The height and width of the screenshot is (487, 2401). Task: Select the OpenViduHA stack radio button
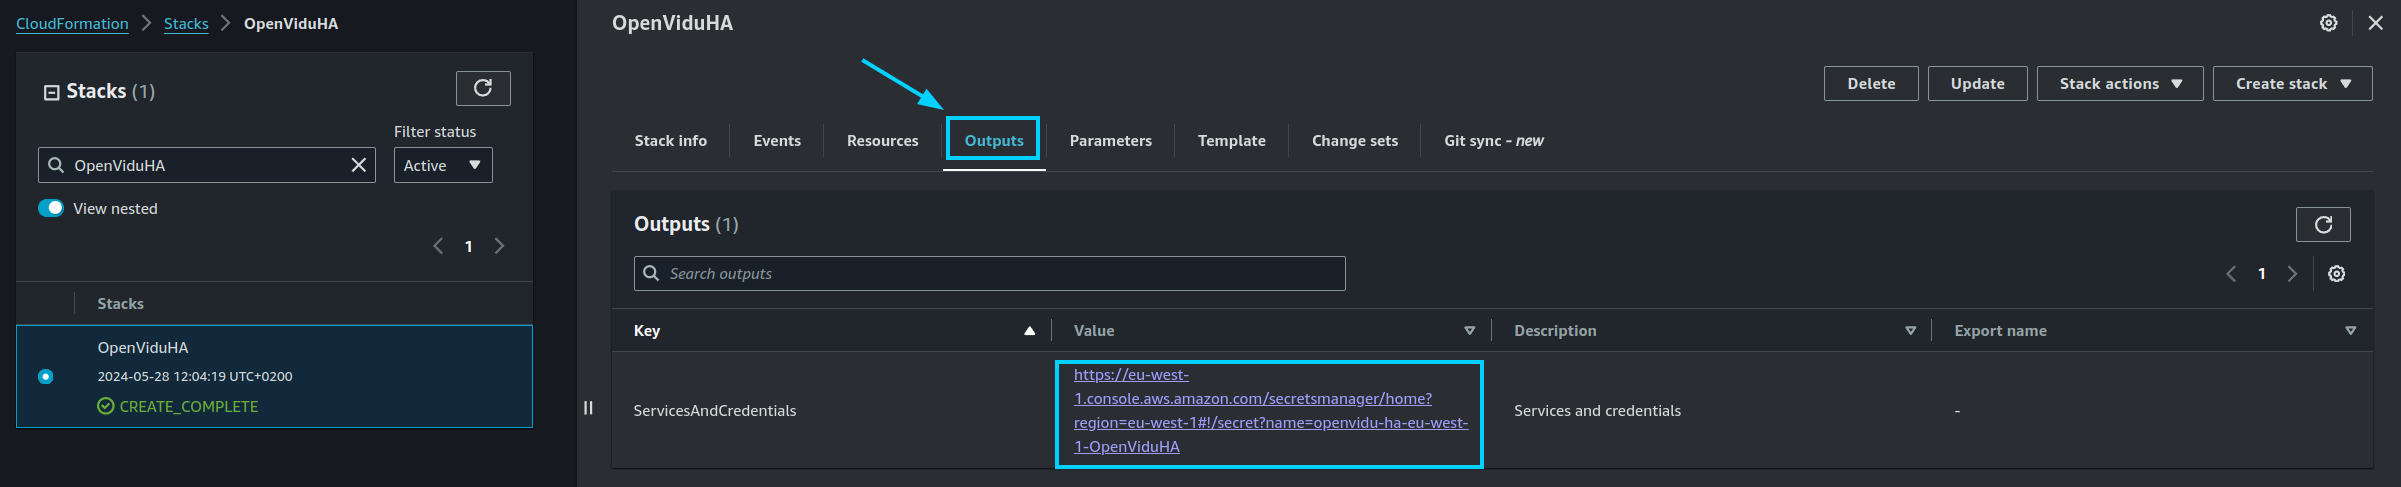point(46,377)
